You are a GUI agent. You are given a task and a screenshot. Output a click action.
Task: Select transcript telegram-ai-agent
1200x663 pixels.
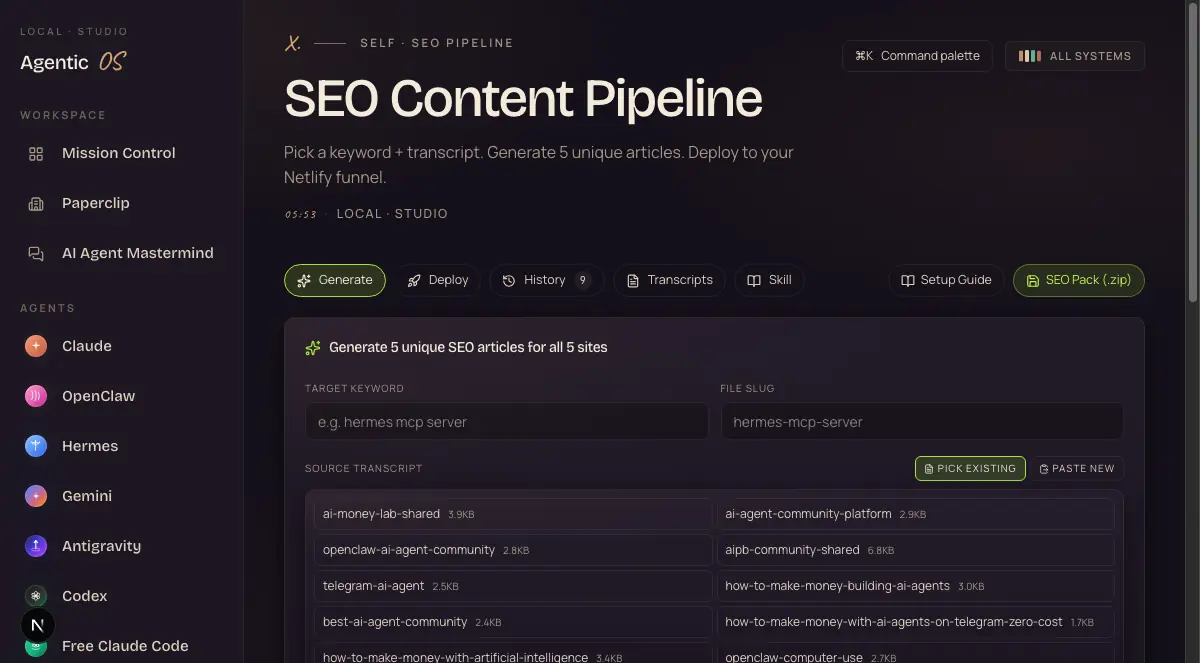click(x=513, y=586)
